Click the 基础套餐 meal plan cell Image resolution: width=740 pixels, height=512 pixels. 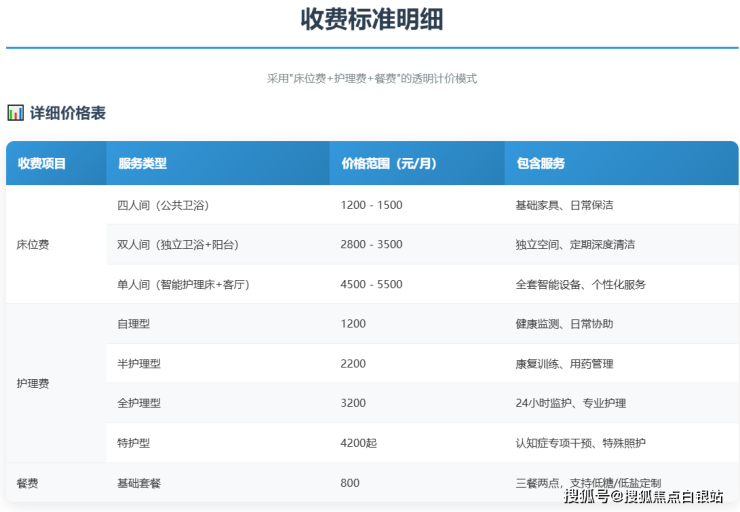[139, 483]
